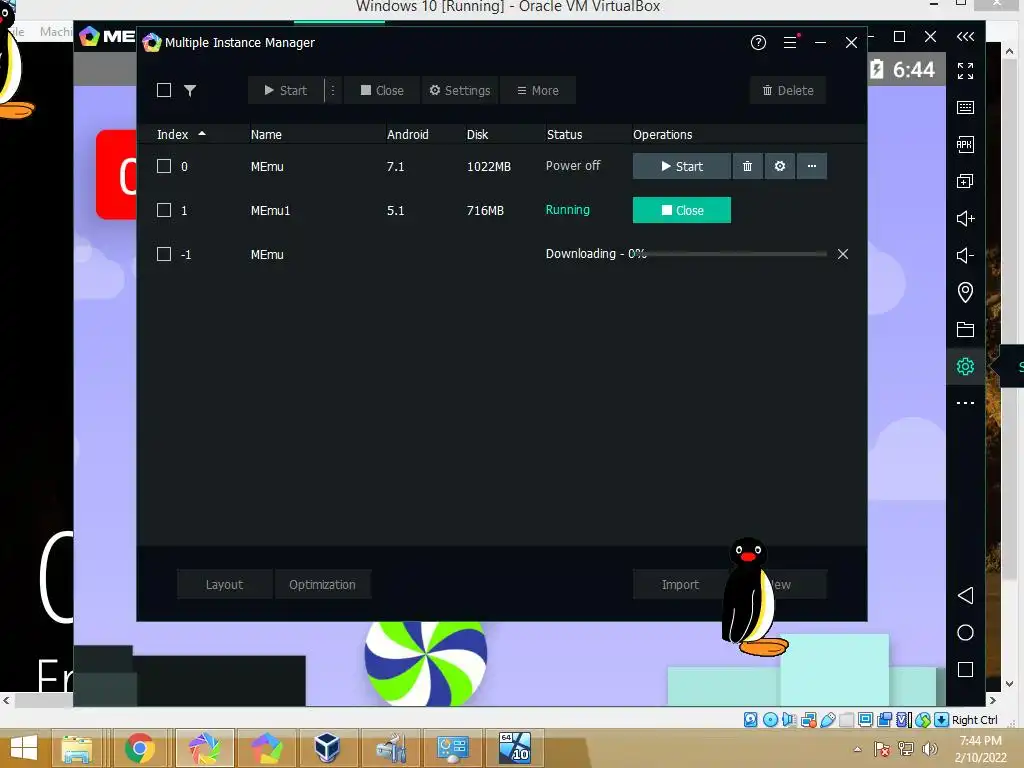
Task: Open the Multiple Instance Manager hamburger menu
Action: tap(790, 42)
